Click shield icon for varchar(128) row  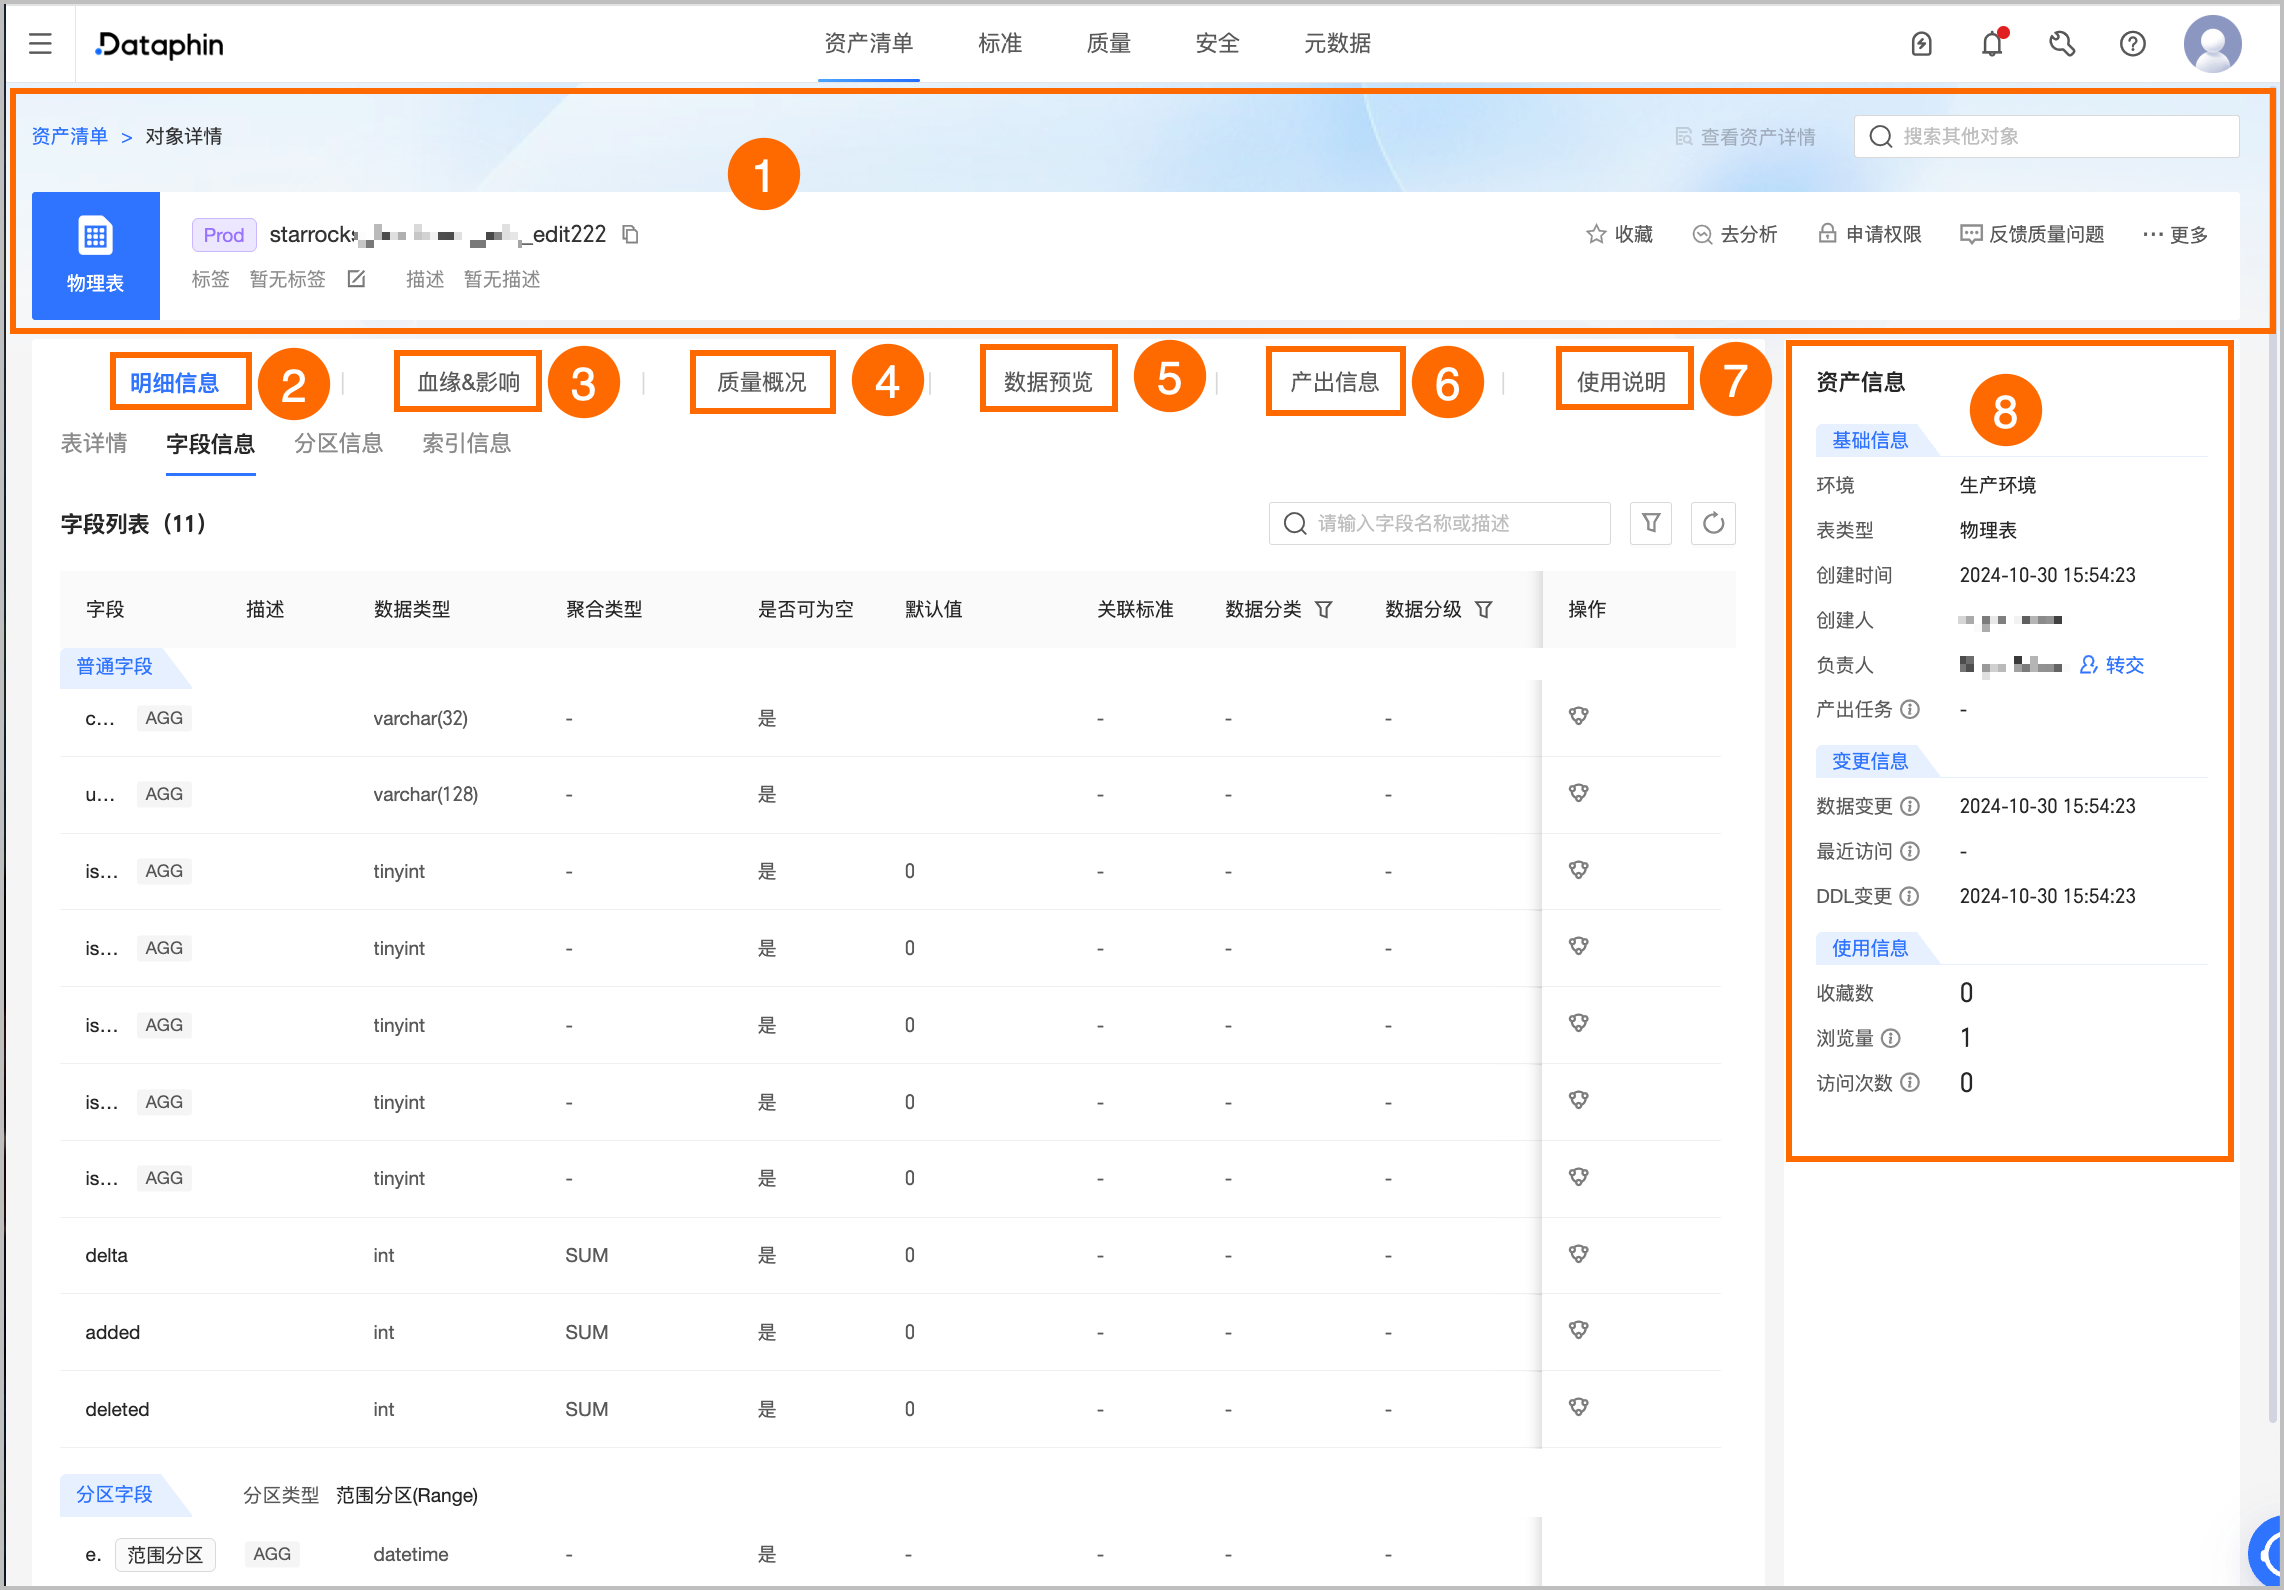pyautogui.click(x=1578, y=794)
